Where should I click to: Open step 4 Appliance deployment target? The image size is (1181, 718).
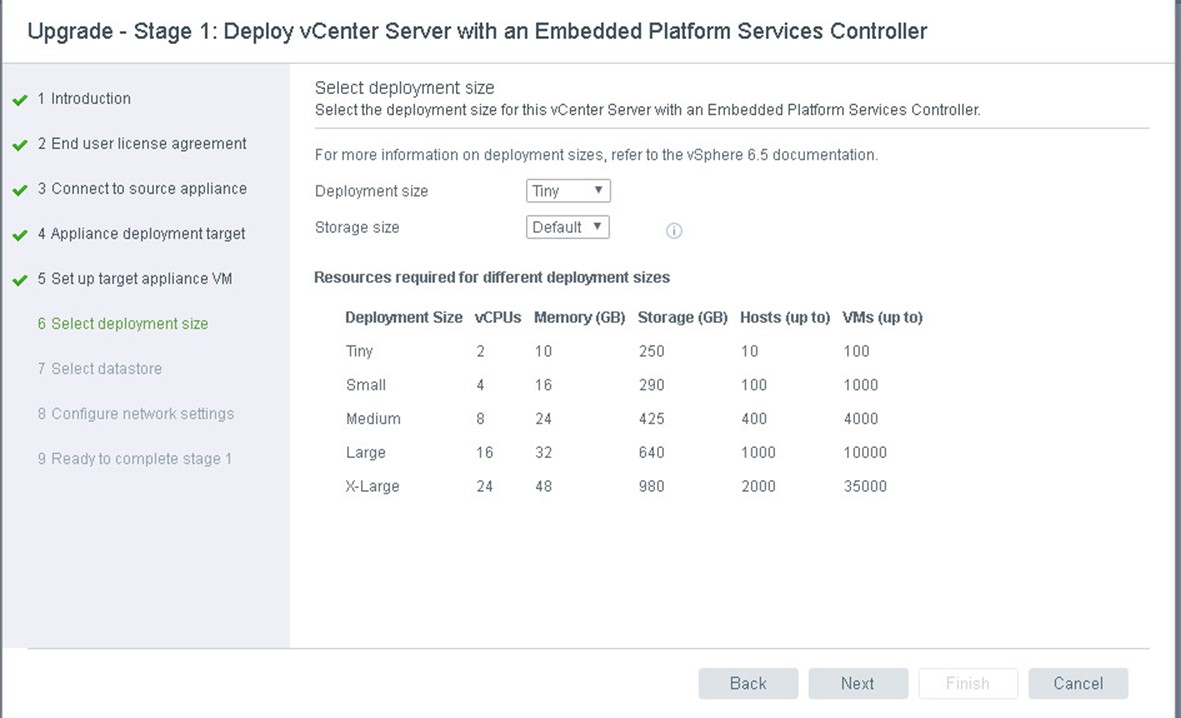point(142,234)
